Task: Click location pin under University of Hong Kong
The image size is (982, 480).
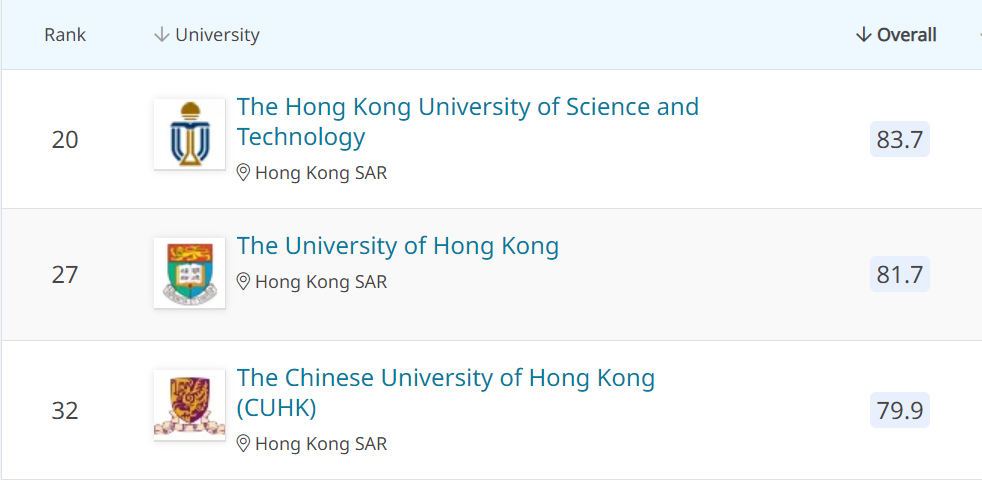Action: point(243,282)
